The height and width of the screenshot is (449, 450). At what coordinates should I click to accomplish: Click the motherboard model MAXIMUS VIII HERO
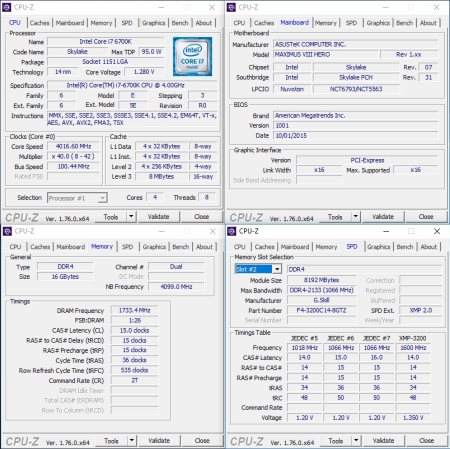tap(326, 54)
